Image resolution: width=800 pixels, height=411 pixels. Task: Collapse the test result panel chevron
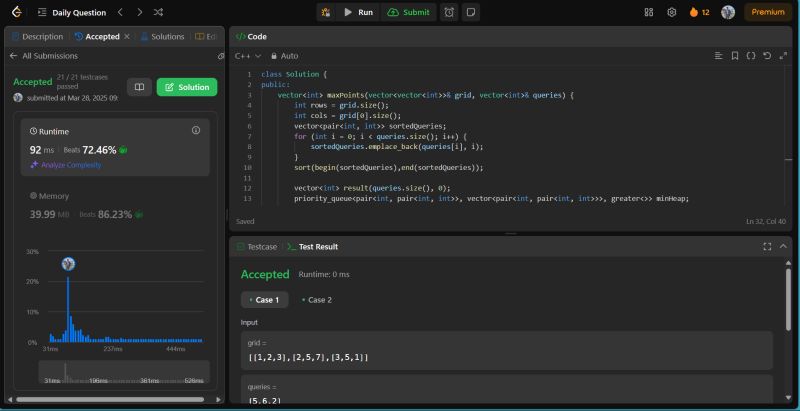[783, 247]
